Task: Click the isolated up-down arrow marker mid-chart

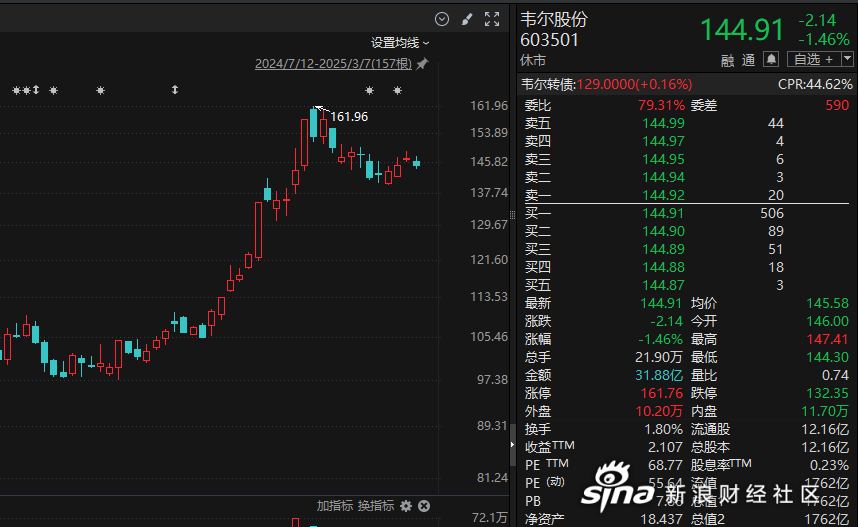Action: click(175, 90)
